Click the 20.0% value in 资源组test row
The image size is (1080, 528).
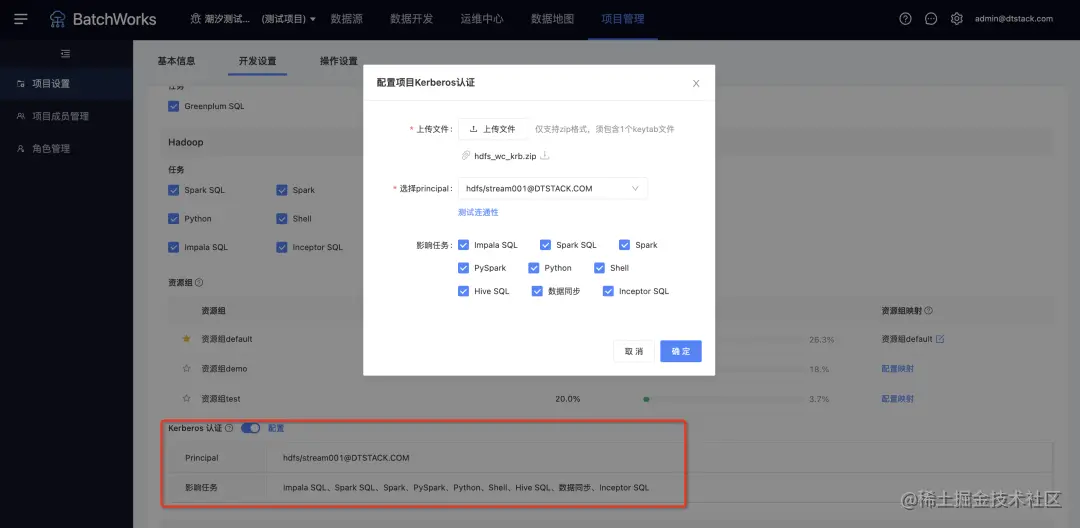click(x=568, y=399)
